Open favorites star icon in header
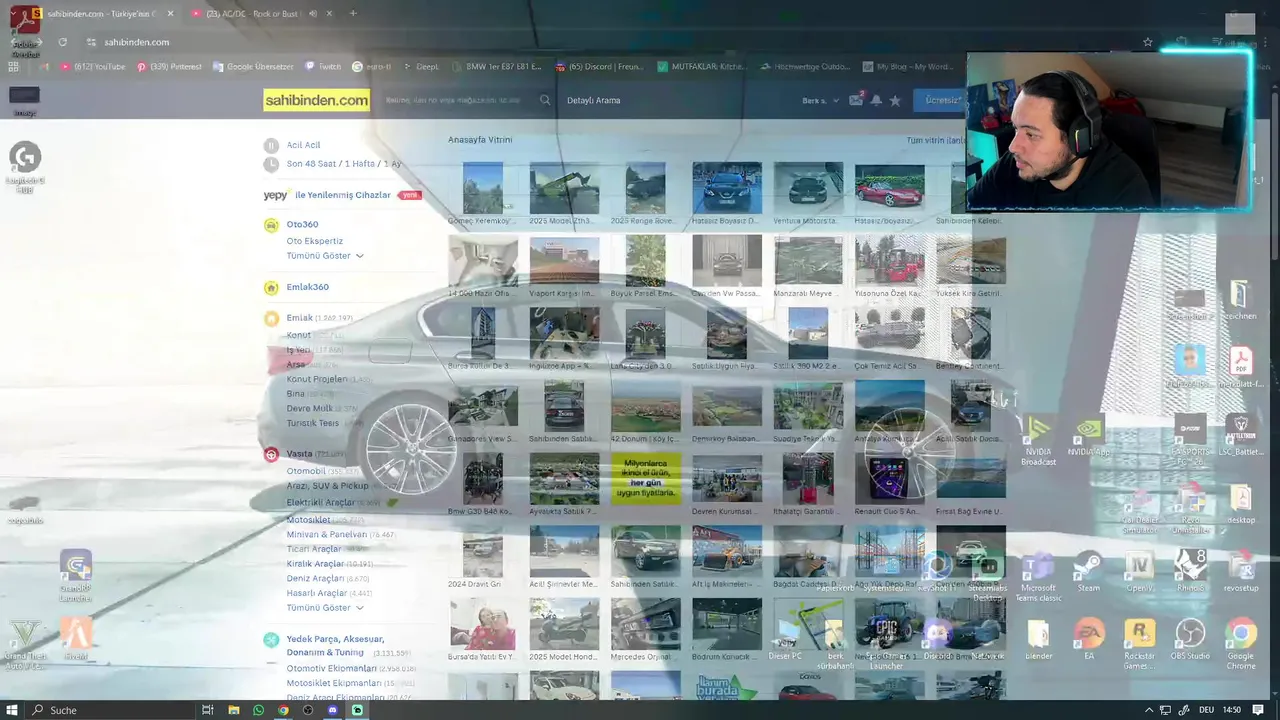This screenshot has width=1280, height=720. pyautogui.click(x=895, y=100)
